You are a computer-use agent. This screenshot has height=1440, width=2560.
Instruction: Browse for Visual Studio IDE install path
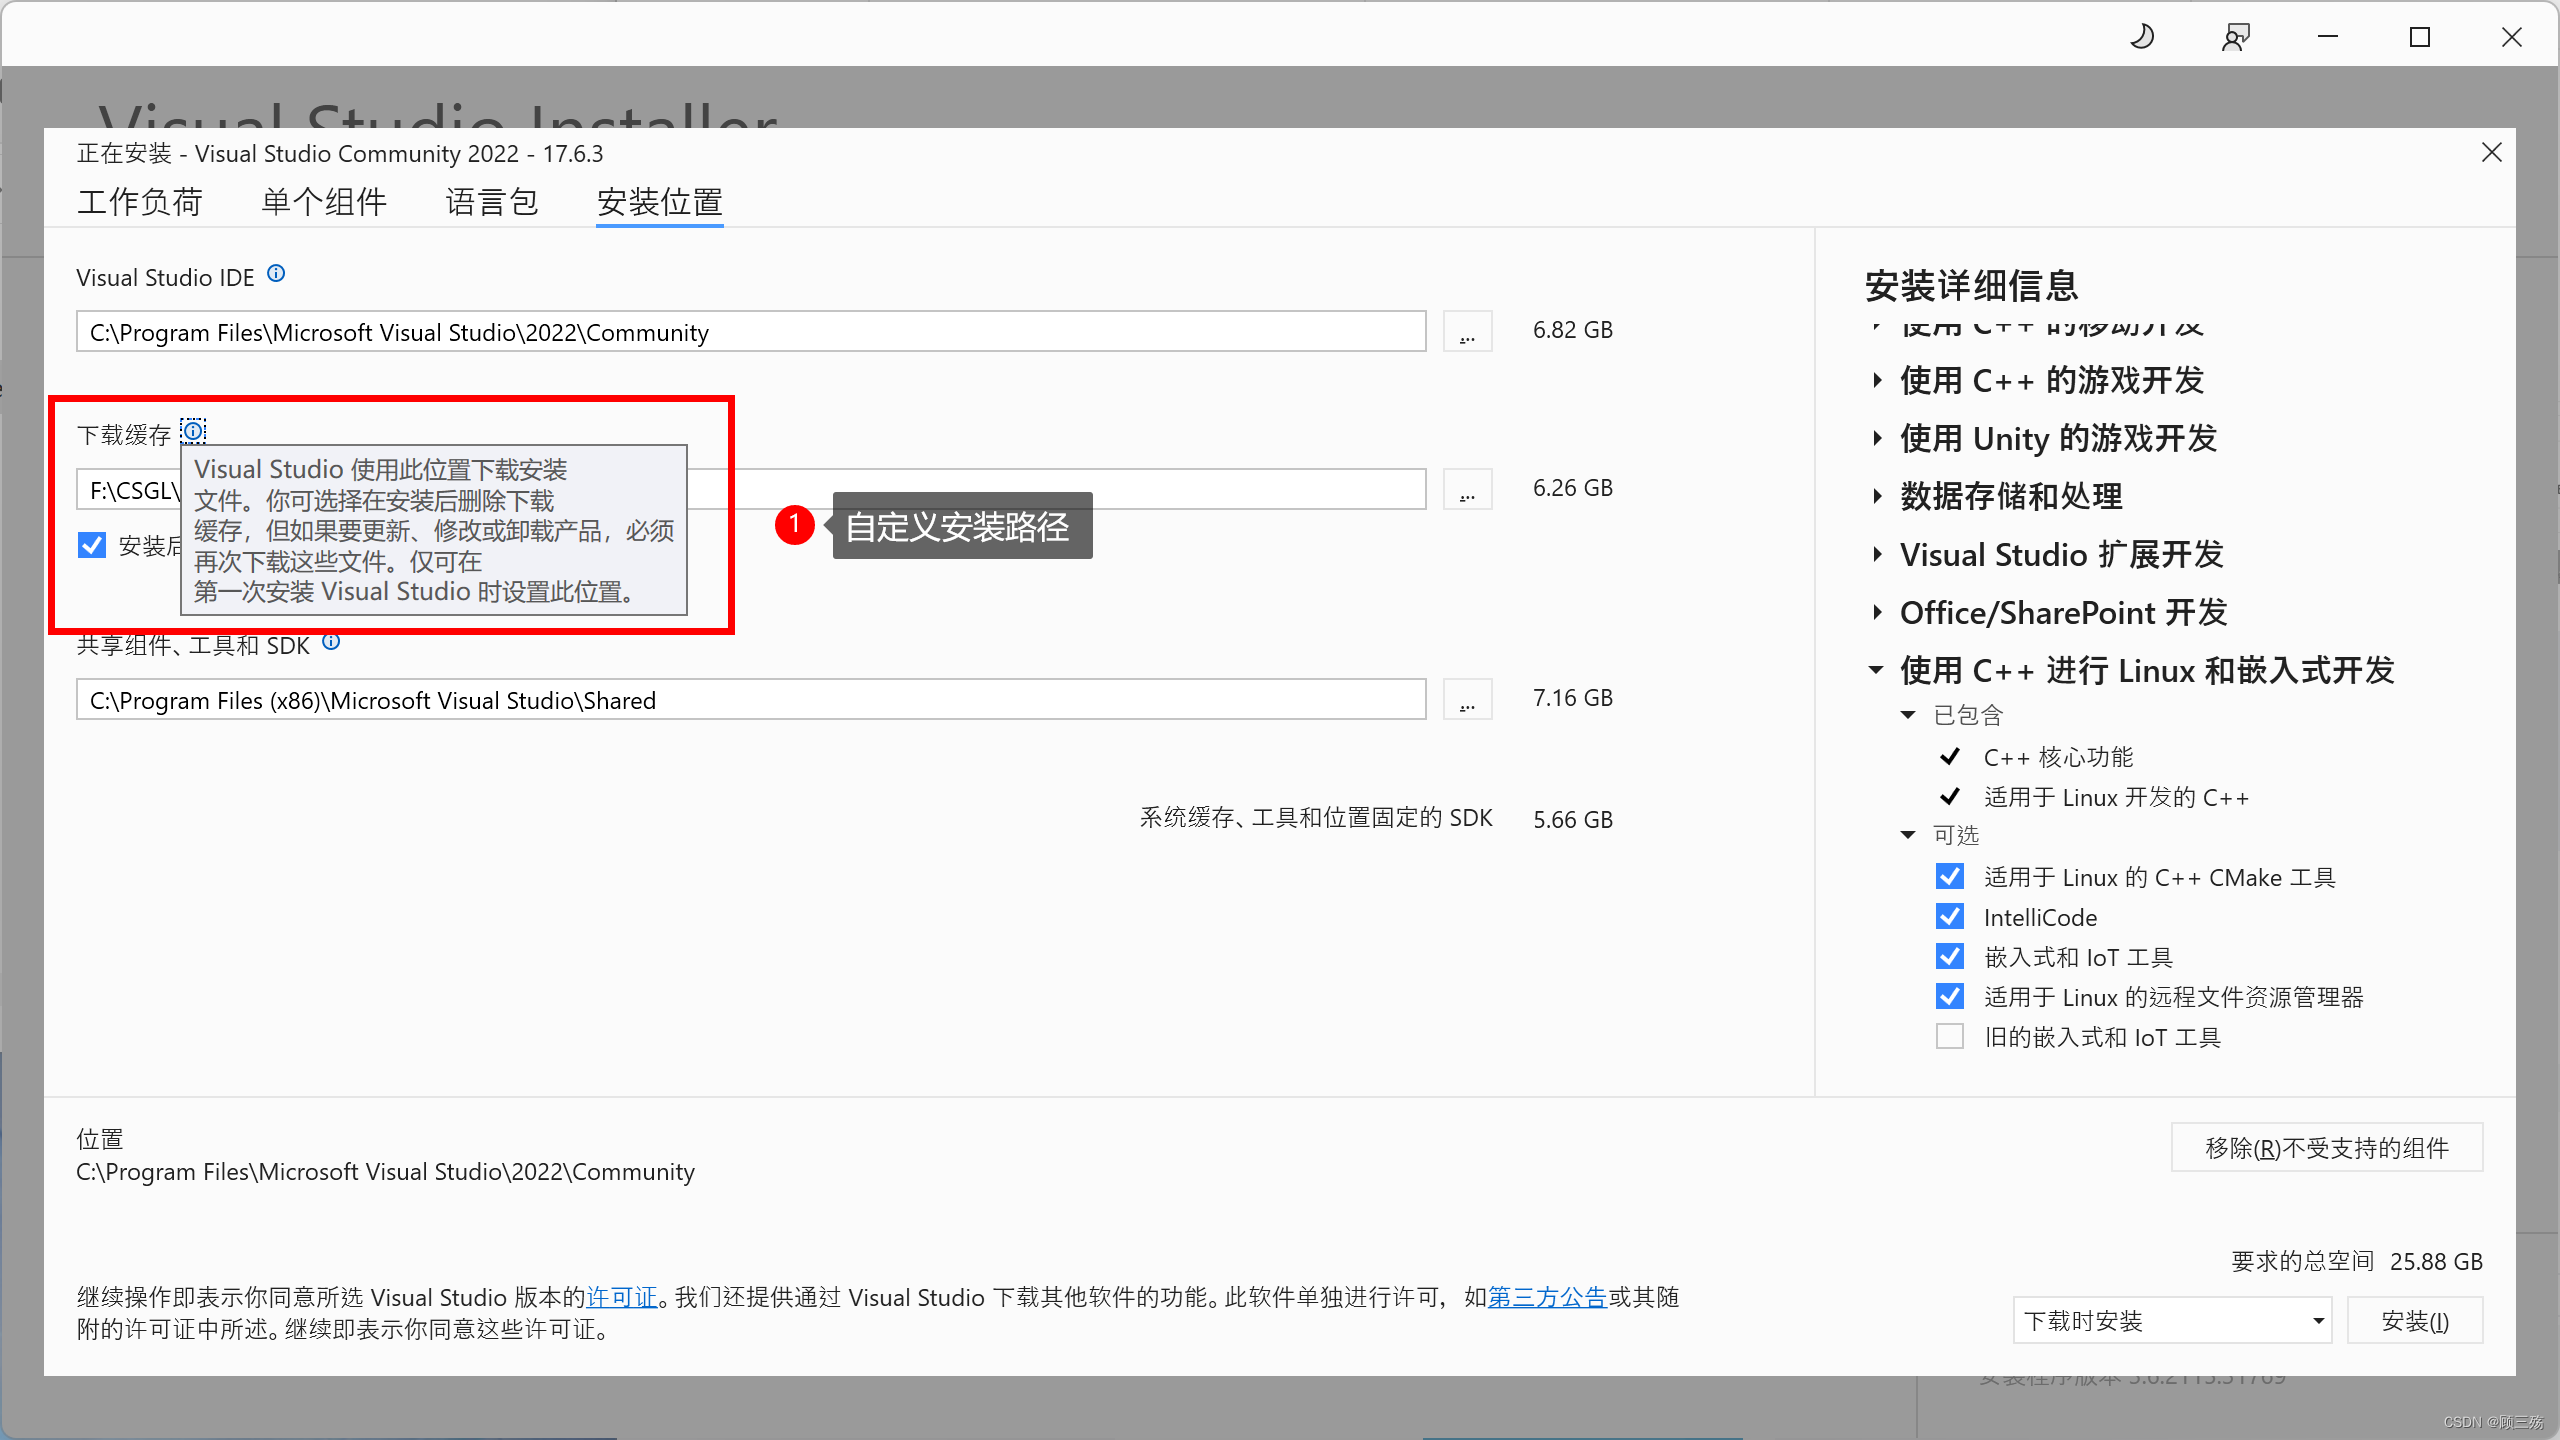click(1466, 331)
